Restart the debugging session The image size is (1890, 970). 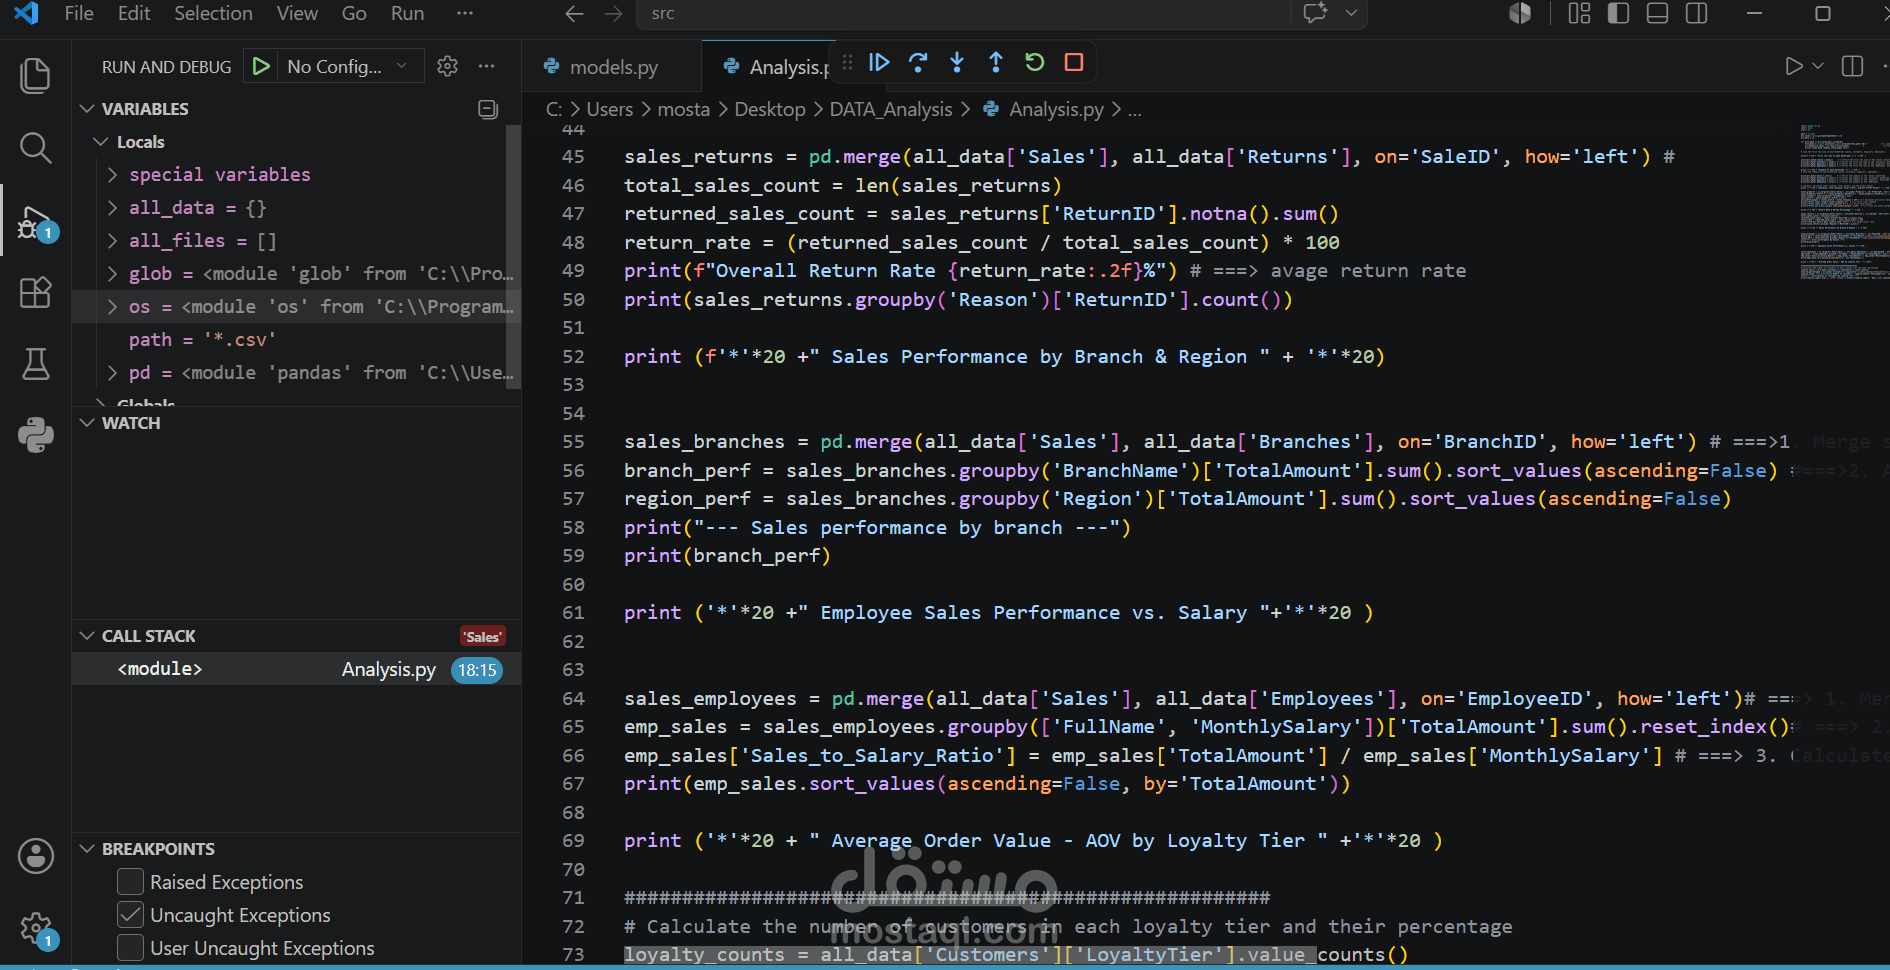coord(1035,63)
